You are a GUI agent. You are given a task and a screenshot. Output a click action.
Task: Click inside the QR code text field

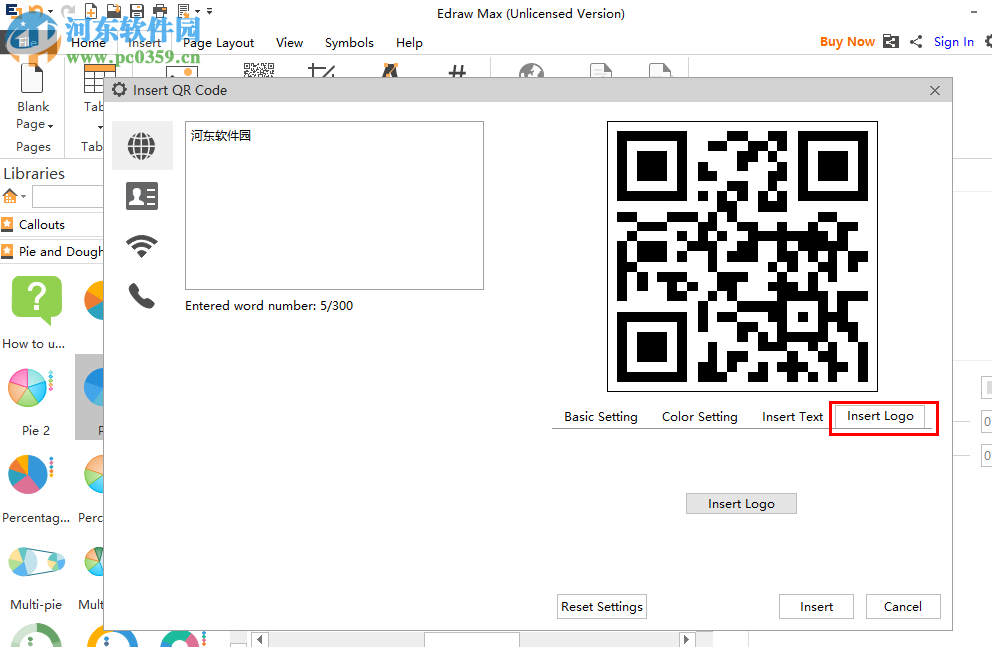point(333,205)
